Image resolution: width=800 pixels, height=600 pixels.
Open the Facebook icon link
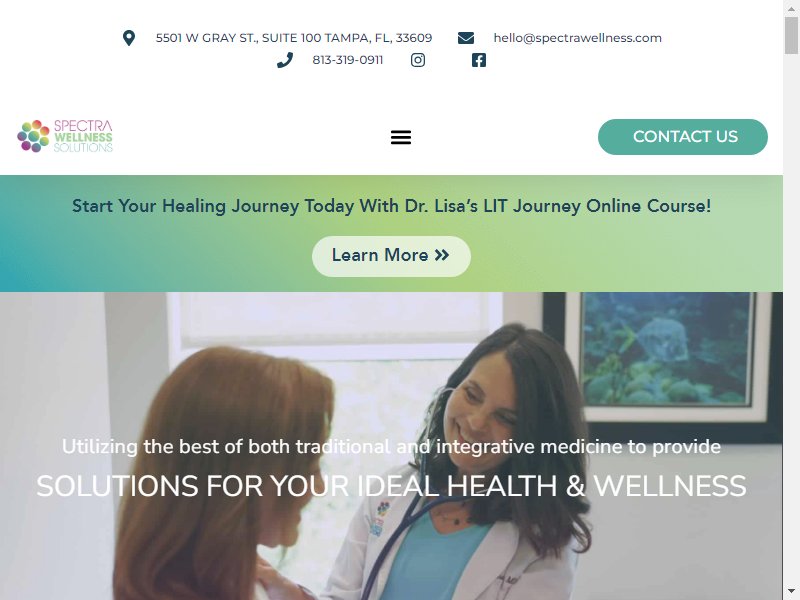(x=479, y=60)
